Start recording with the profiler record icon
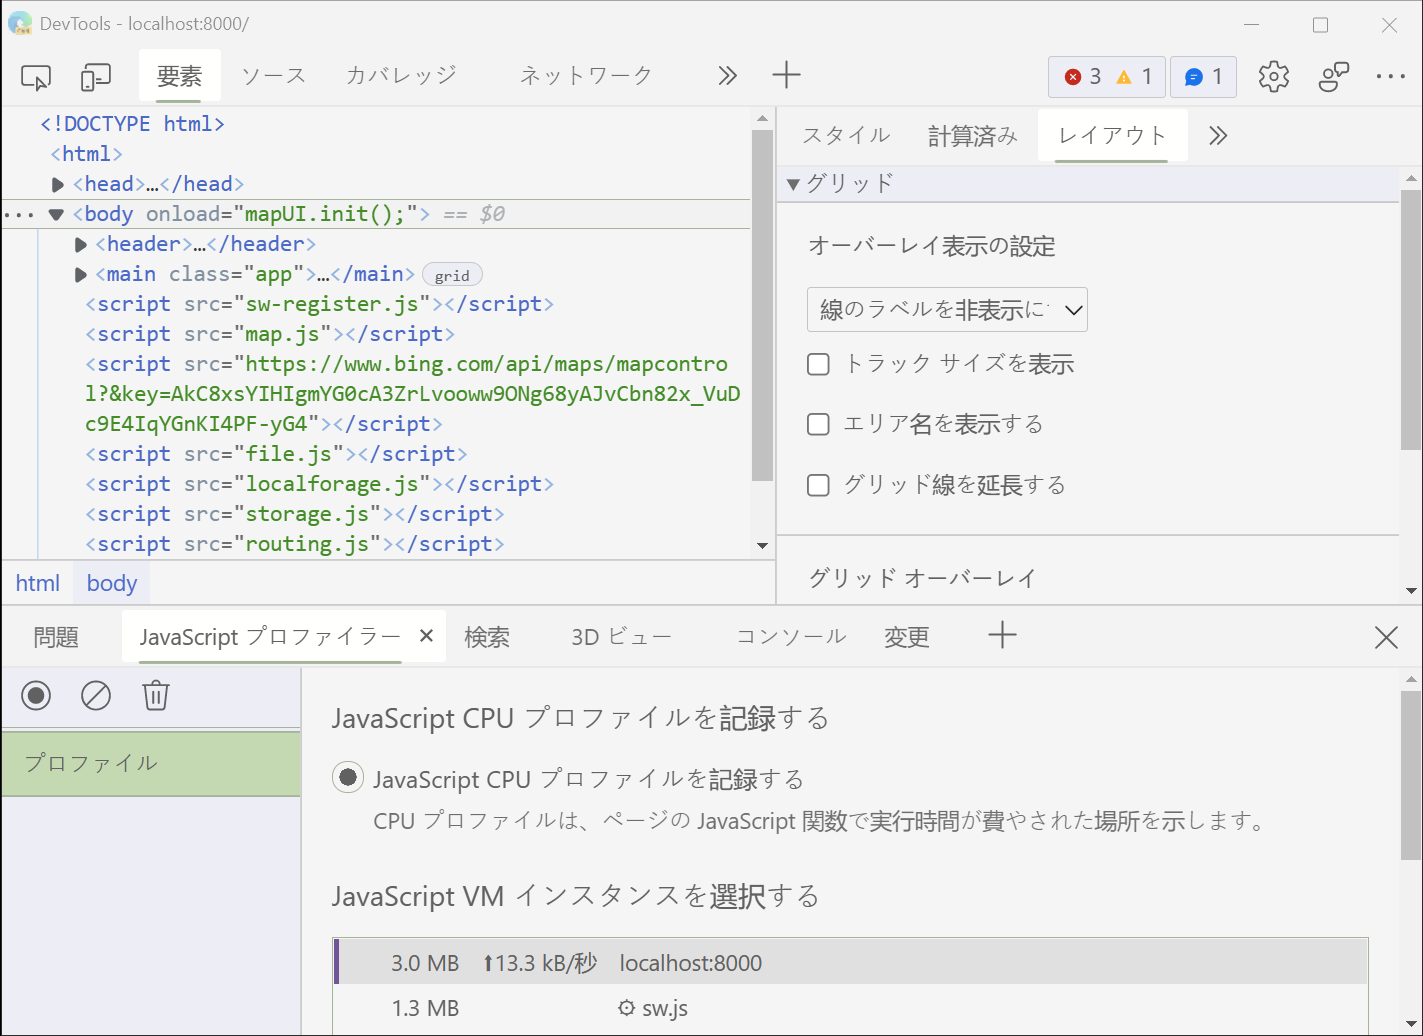 click(36, 695)
